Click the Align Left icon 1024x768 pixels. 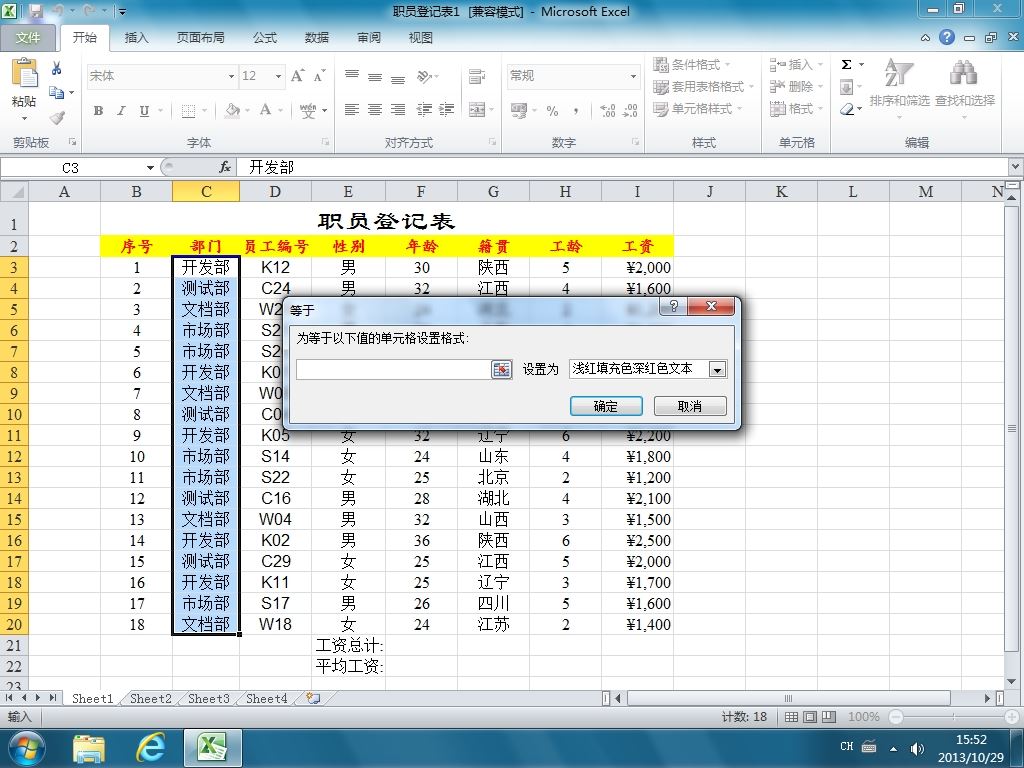352,110
